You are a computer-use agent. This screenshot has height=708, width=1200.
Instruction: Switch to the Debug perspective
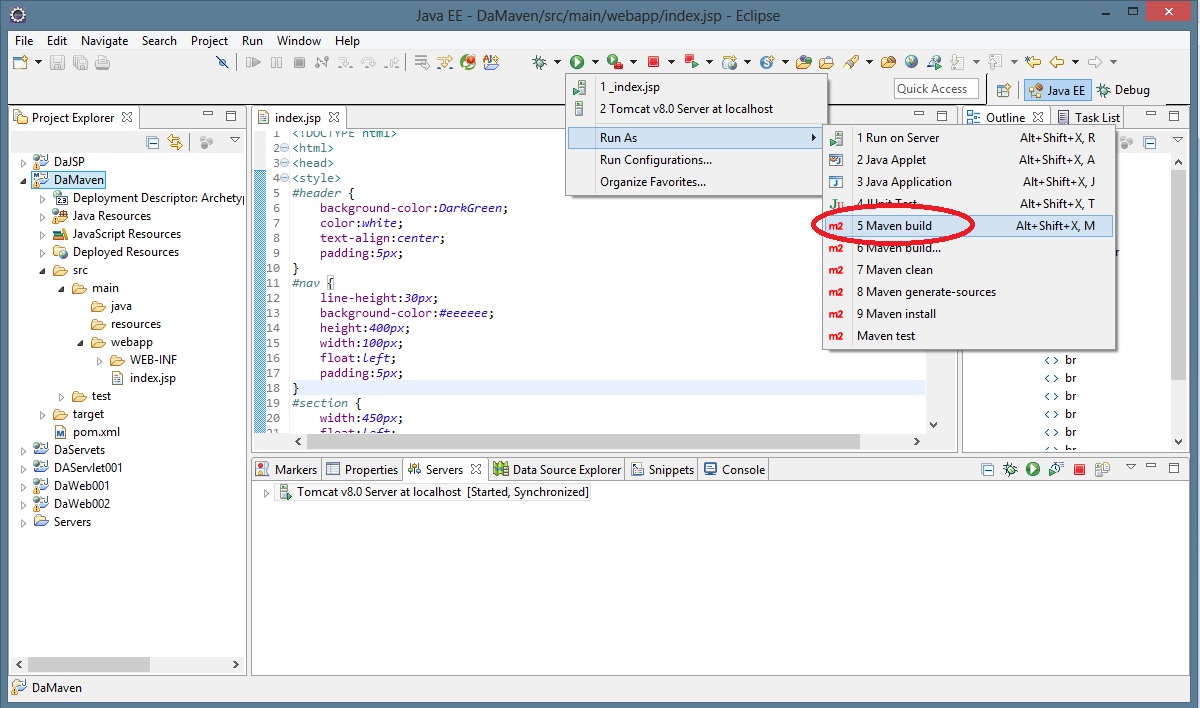click(1124, 90)
